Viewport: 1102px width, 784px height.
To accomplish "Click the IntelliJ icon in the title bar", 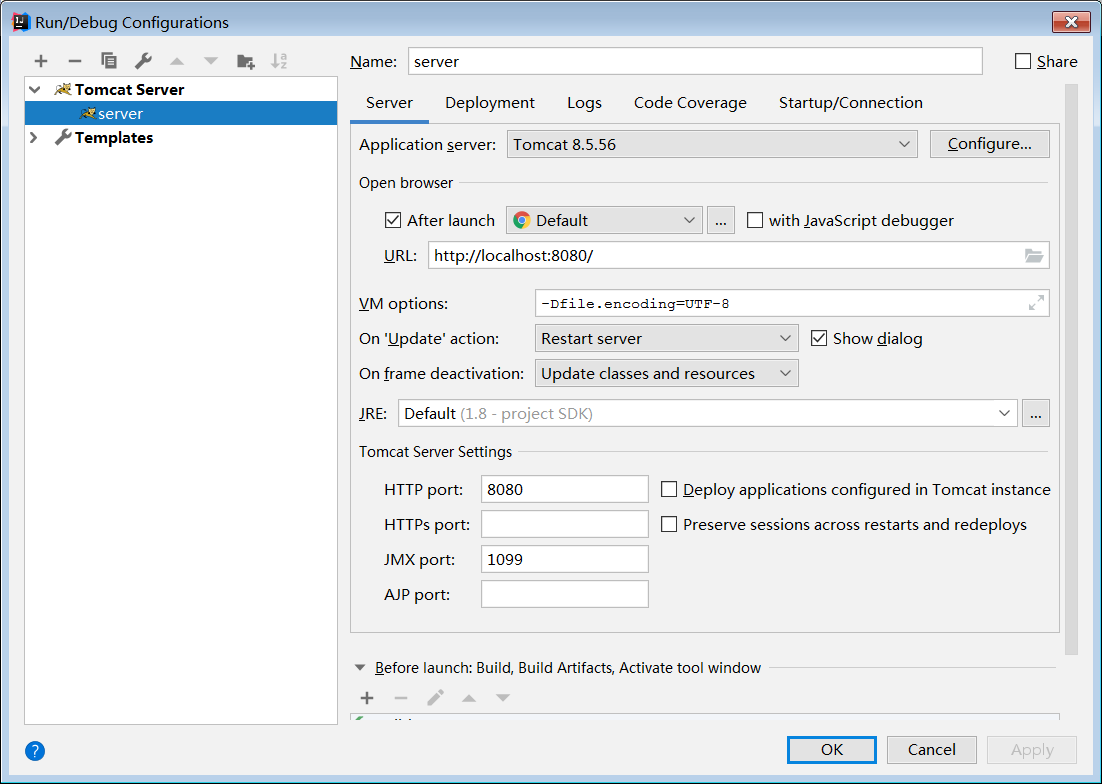I will point(22,22).
